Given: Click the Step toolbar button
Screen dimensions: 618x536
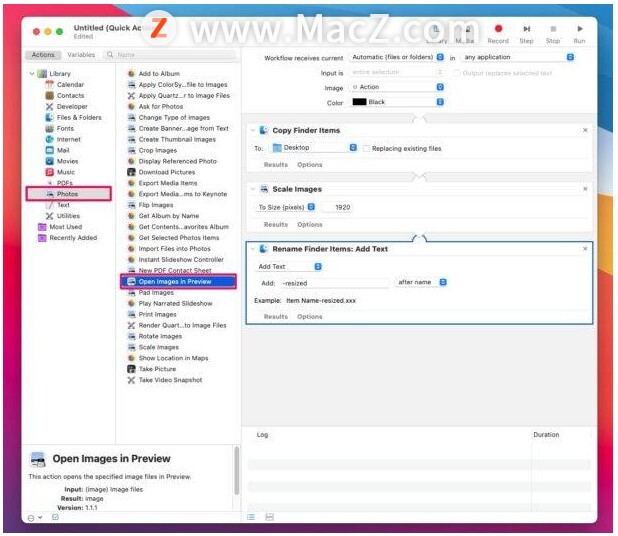Looking at the screenshot, I should pyautogui.click(x=527, y=34).
